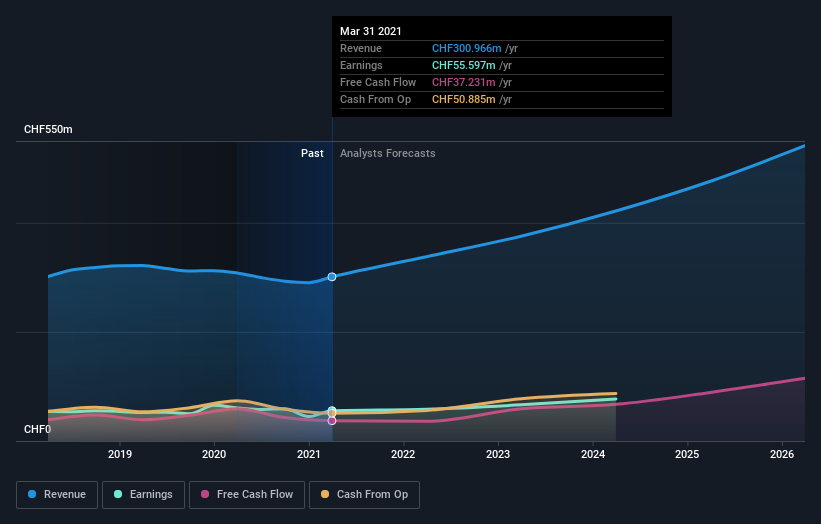Toggle the Revenue legend series
Image resolution: width=821 pixels, height=524 pixels.
[x=57, y=495]
